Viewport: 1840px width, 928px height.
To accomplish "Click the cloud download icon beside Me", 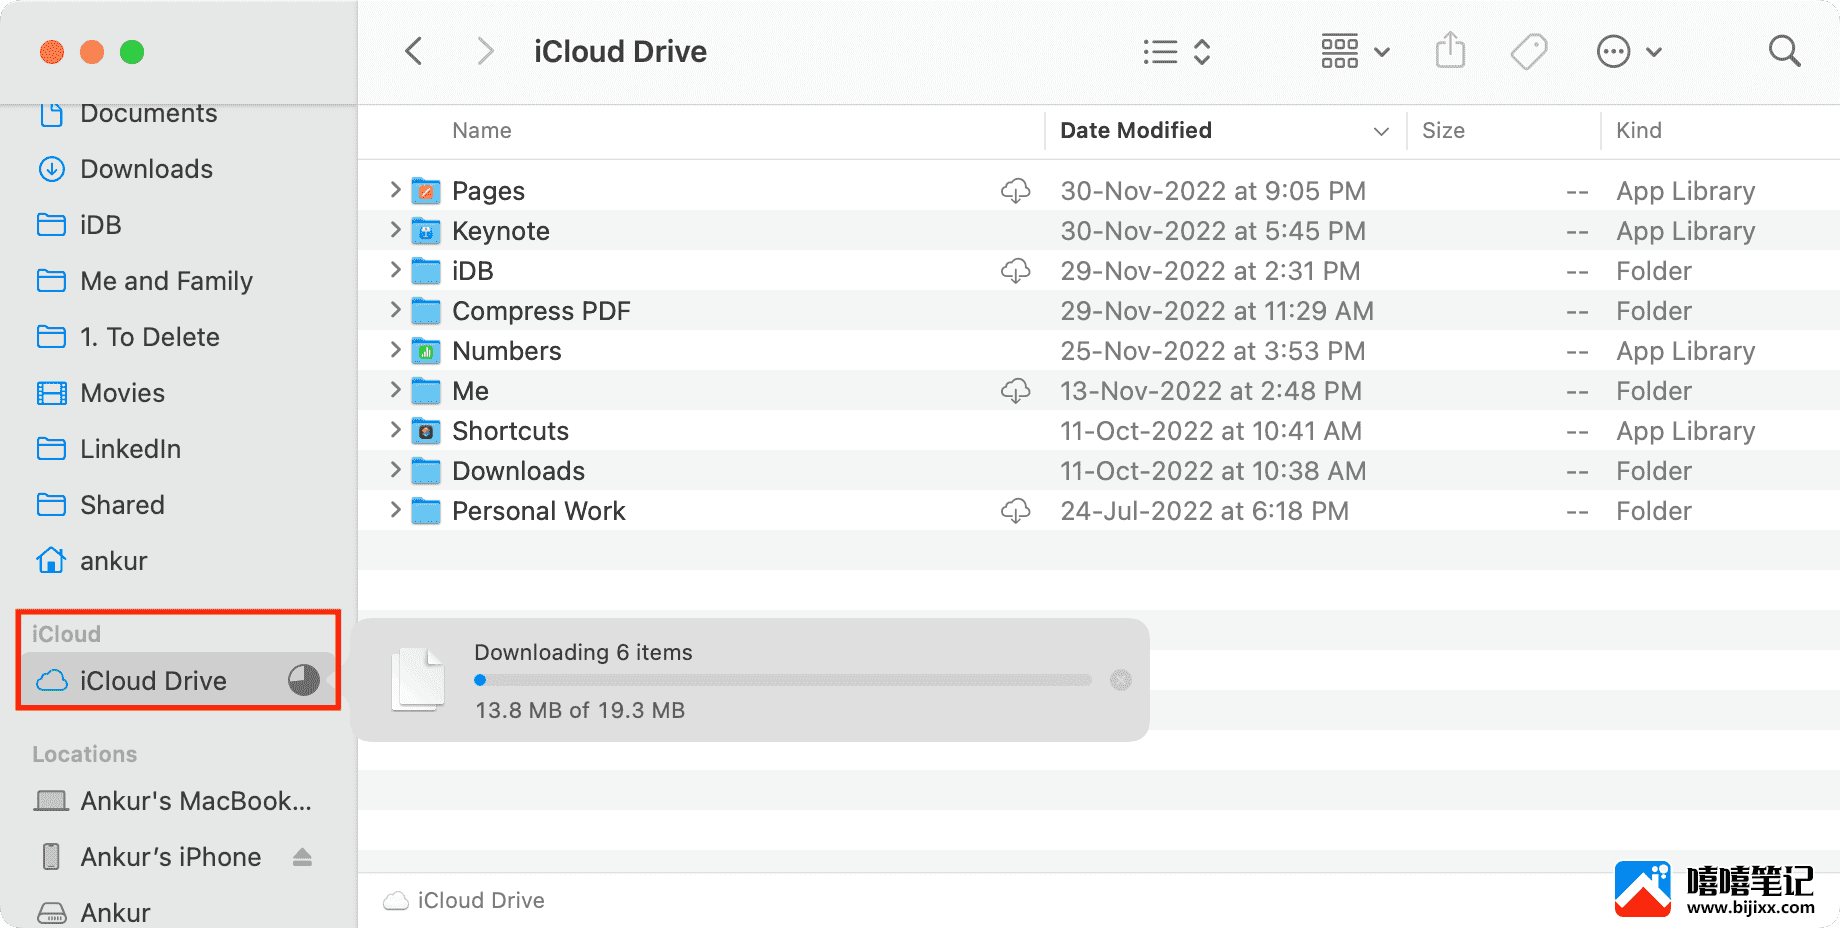I will coord(1016,391).
